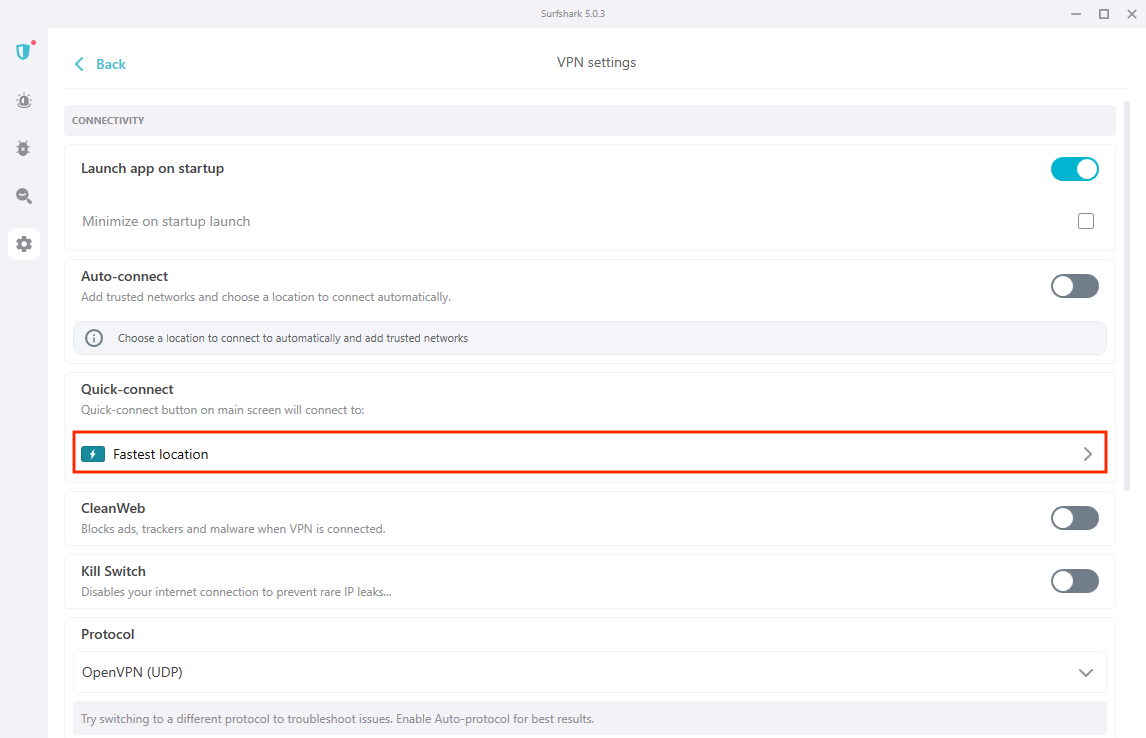Open the Search magnifier icon in sidebar
The width and height of the screenshot is (1146, 738).
[24, 196]
